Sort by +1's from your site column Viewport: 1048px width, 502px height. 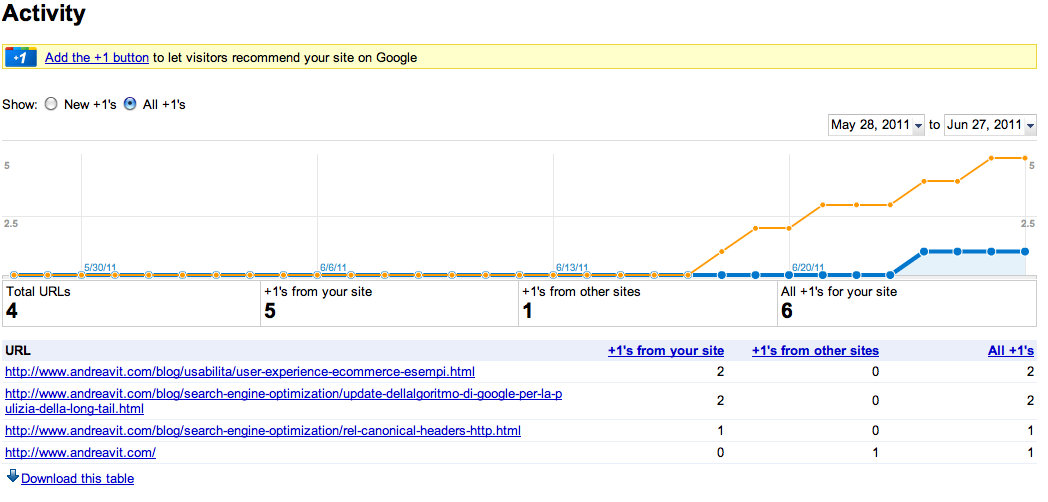665,351
